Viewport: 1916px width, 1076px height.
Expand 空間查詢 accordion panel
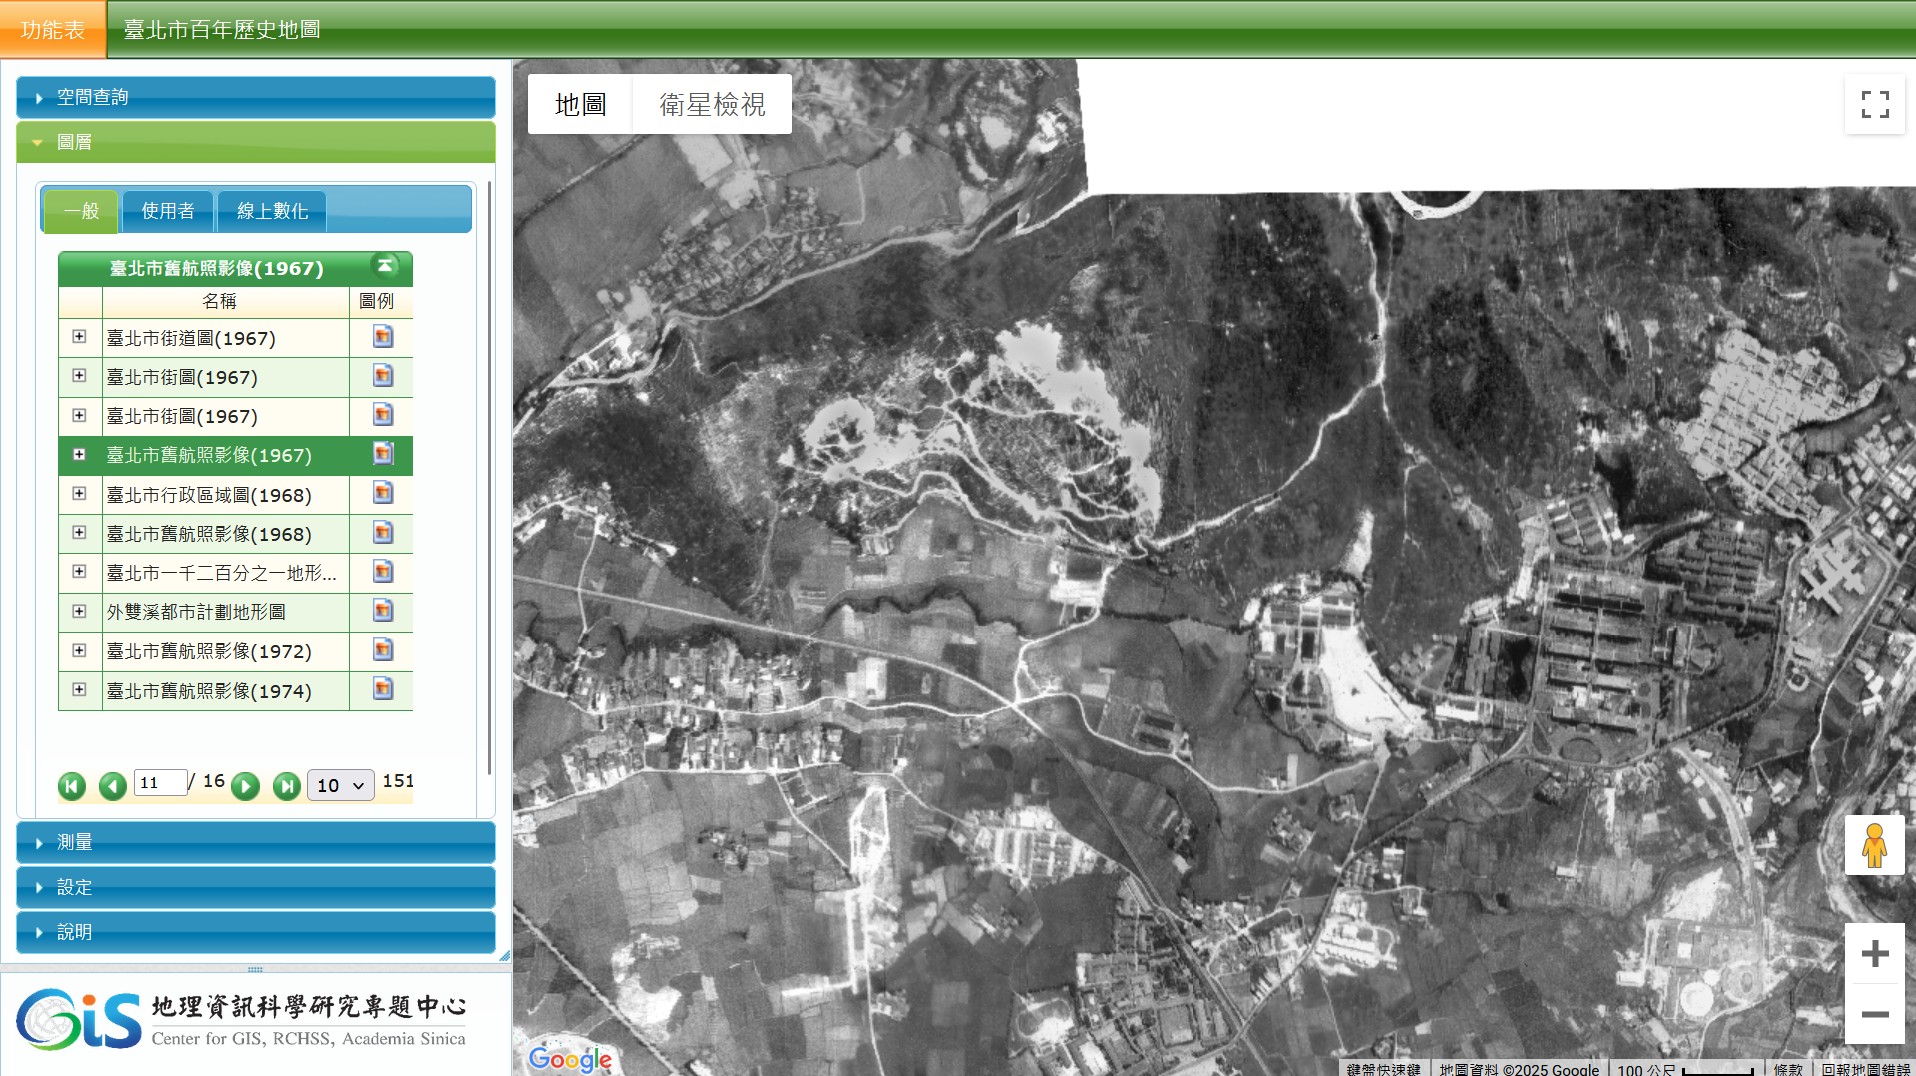tap(256, 97)
